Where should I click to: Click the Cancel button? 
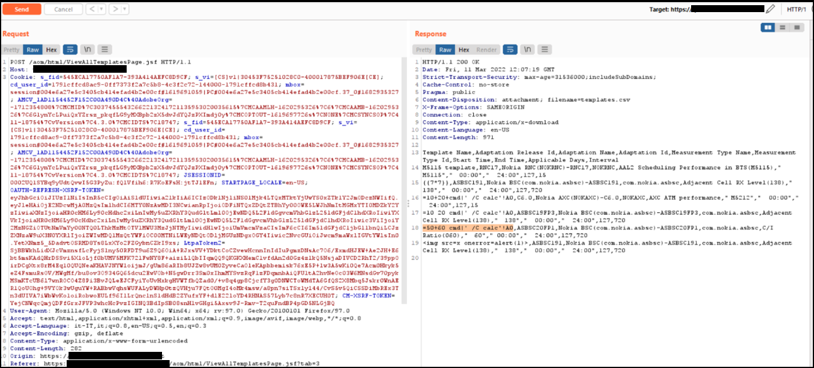[x=63, y=9]
